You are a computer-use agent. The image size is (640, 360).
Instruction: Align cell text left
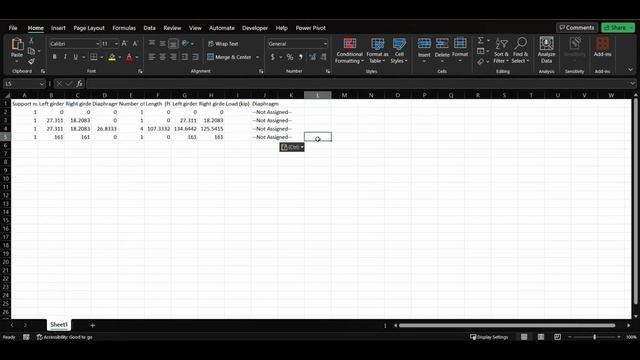tap(152, 57)
